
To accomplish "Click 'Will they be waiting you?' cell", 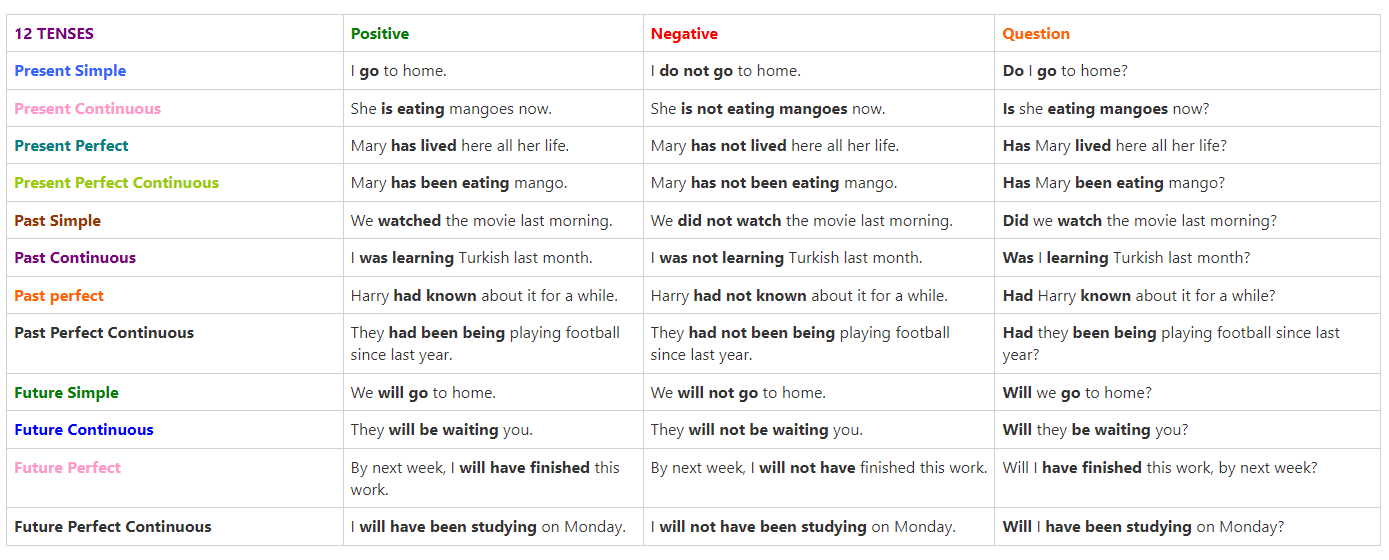I will click(x=1095, y=430).
